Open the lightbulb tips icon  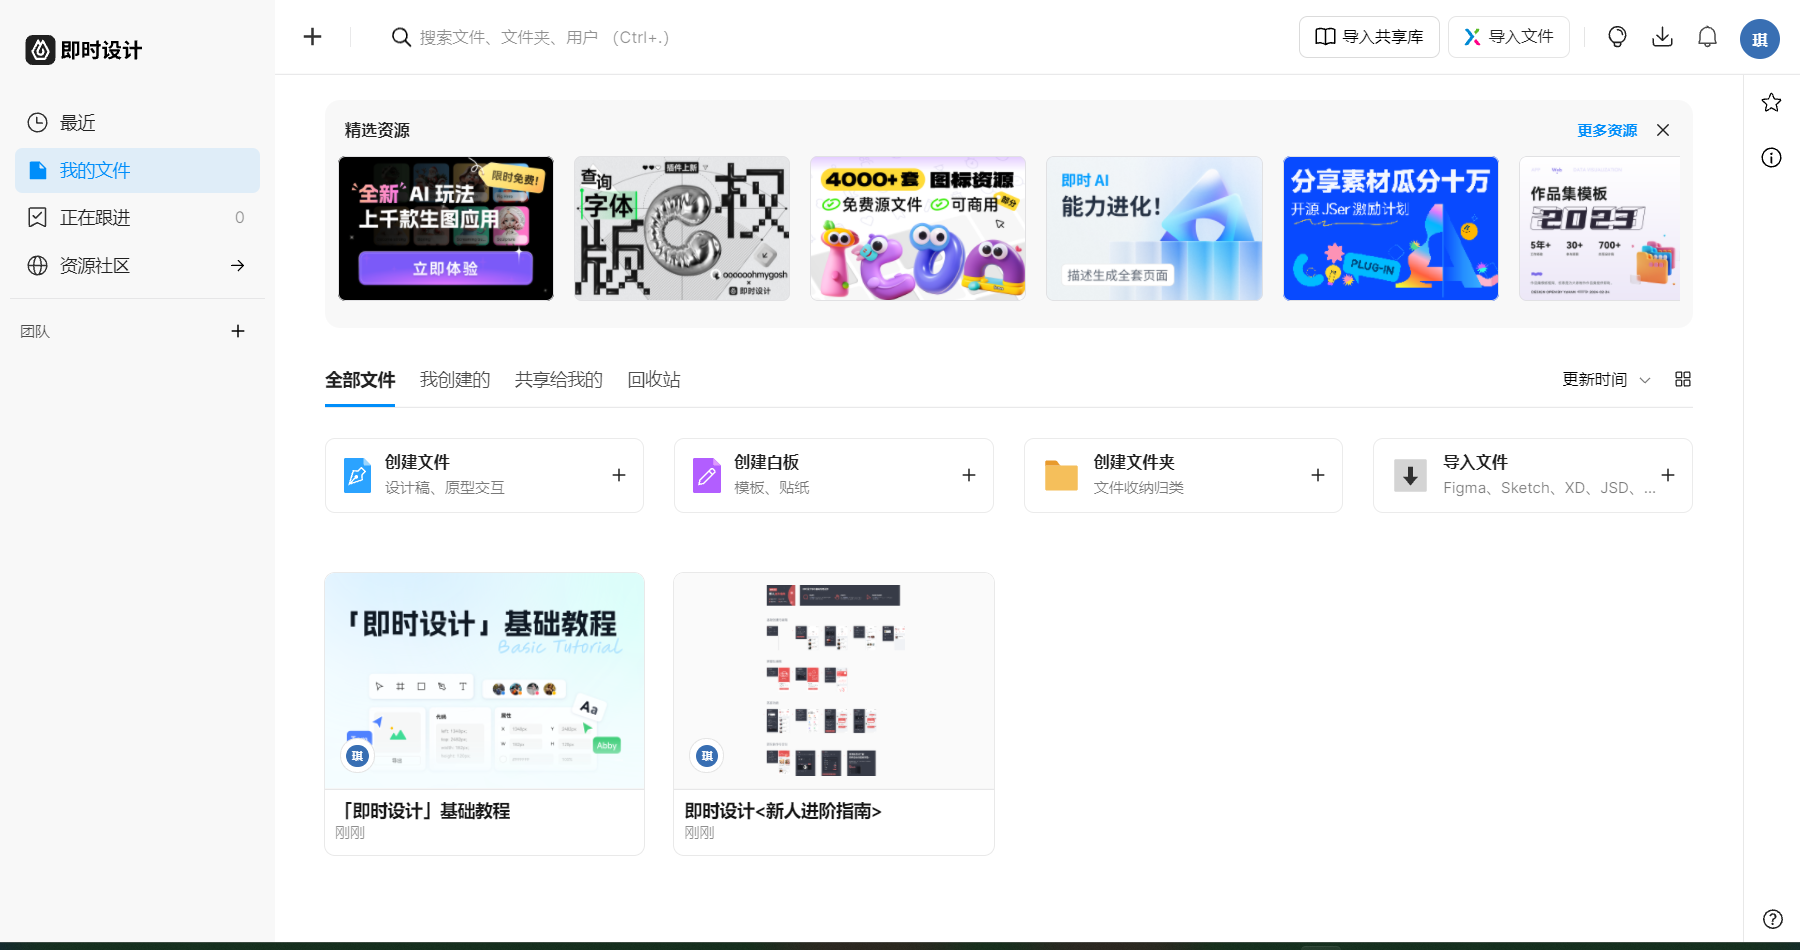click(1617, 37)
